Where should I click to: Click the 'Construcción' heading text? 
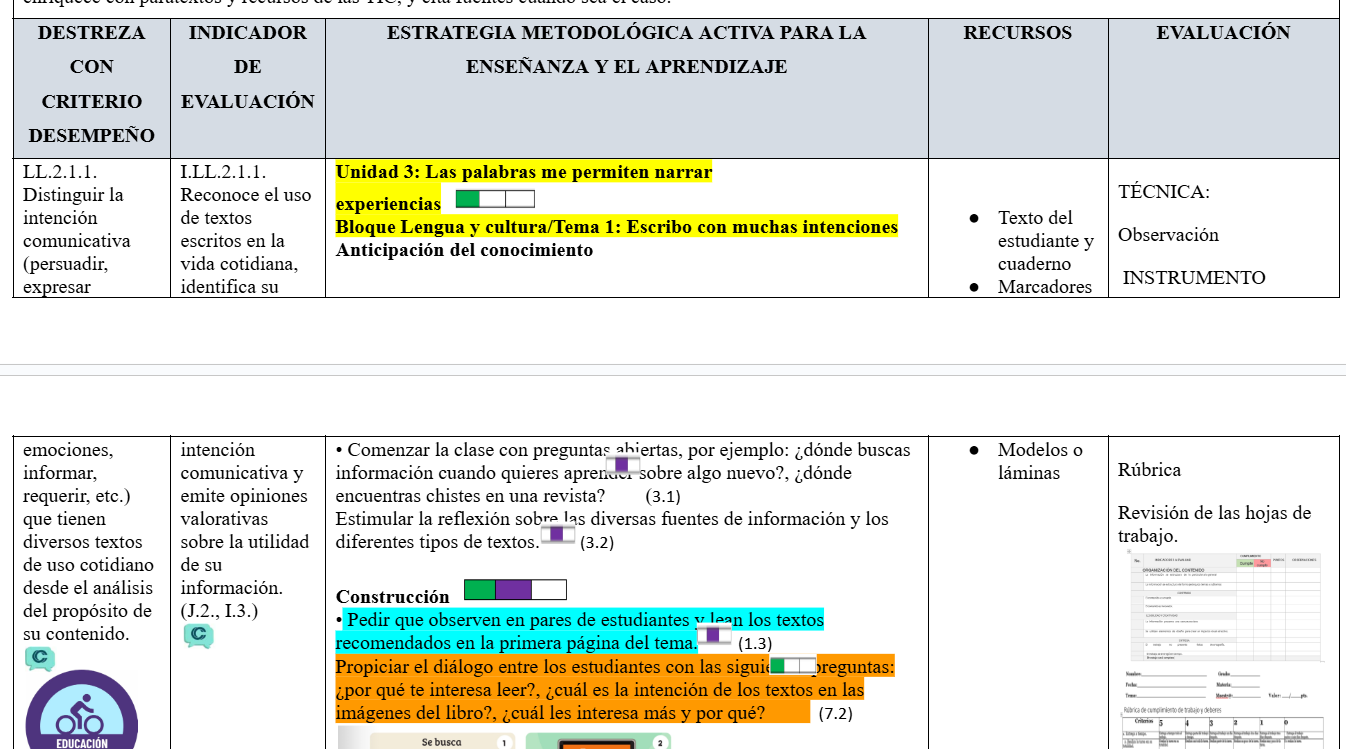tap(392, 597)
